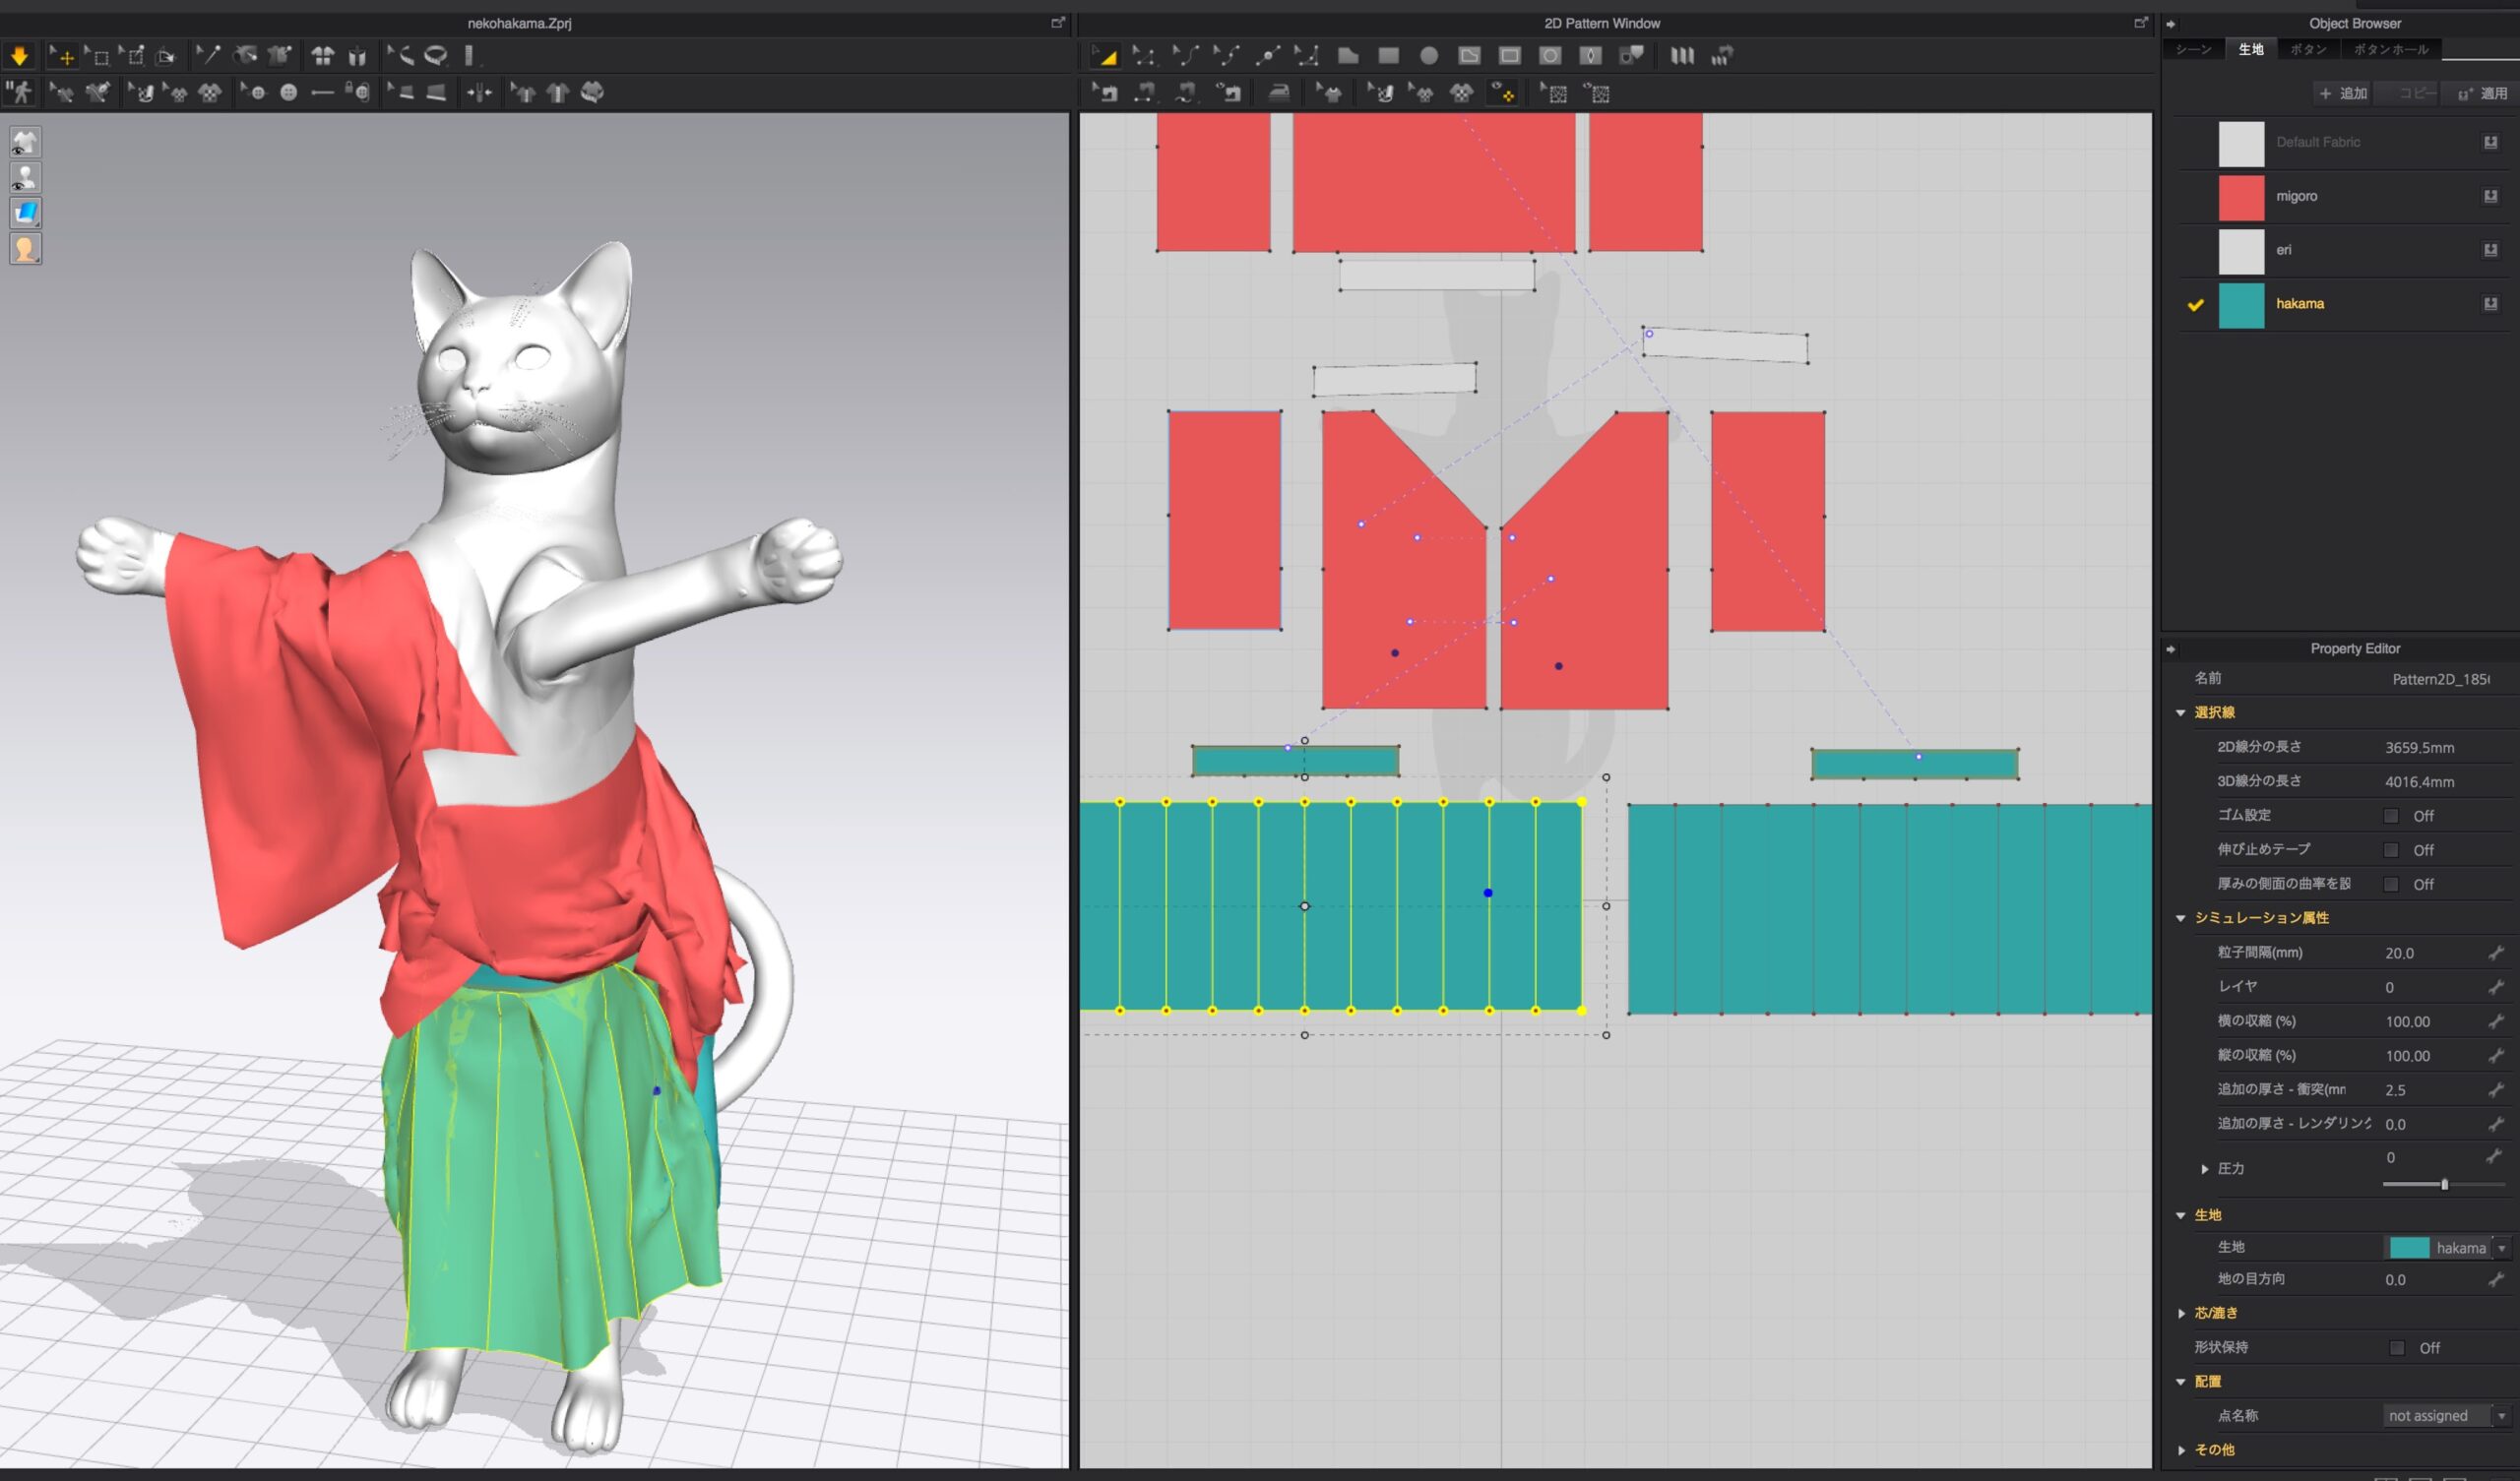
Task: Click the 追加 add fabric button
Action: (x=2342, y=93)
